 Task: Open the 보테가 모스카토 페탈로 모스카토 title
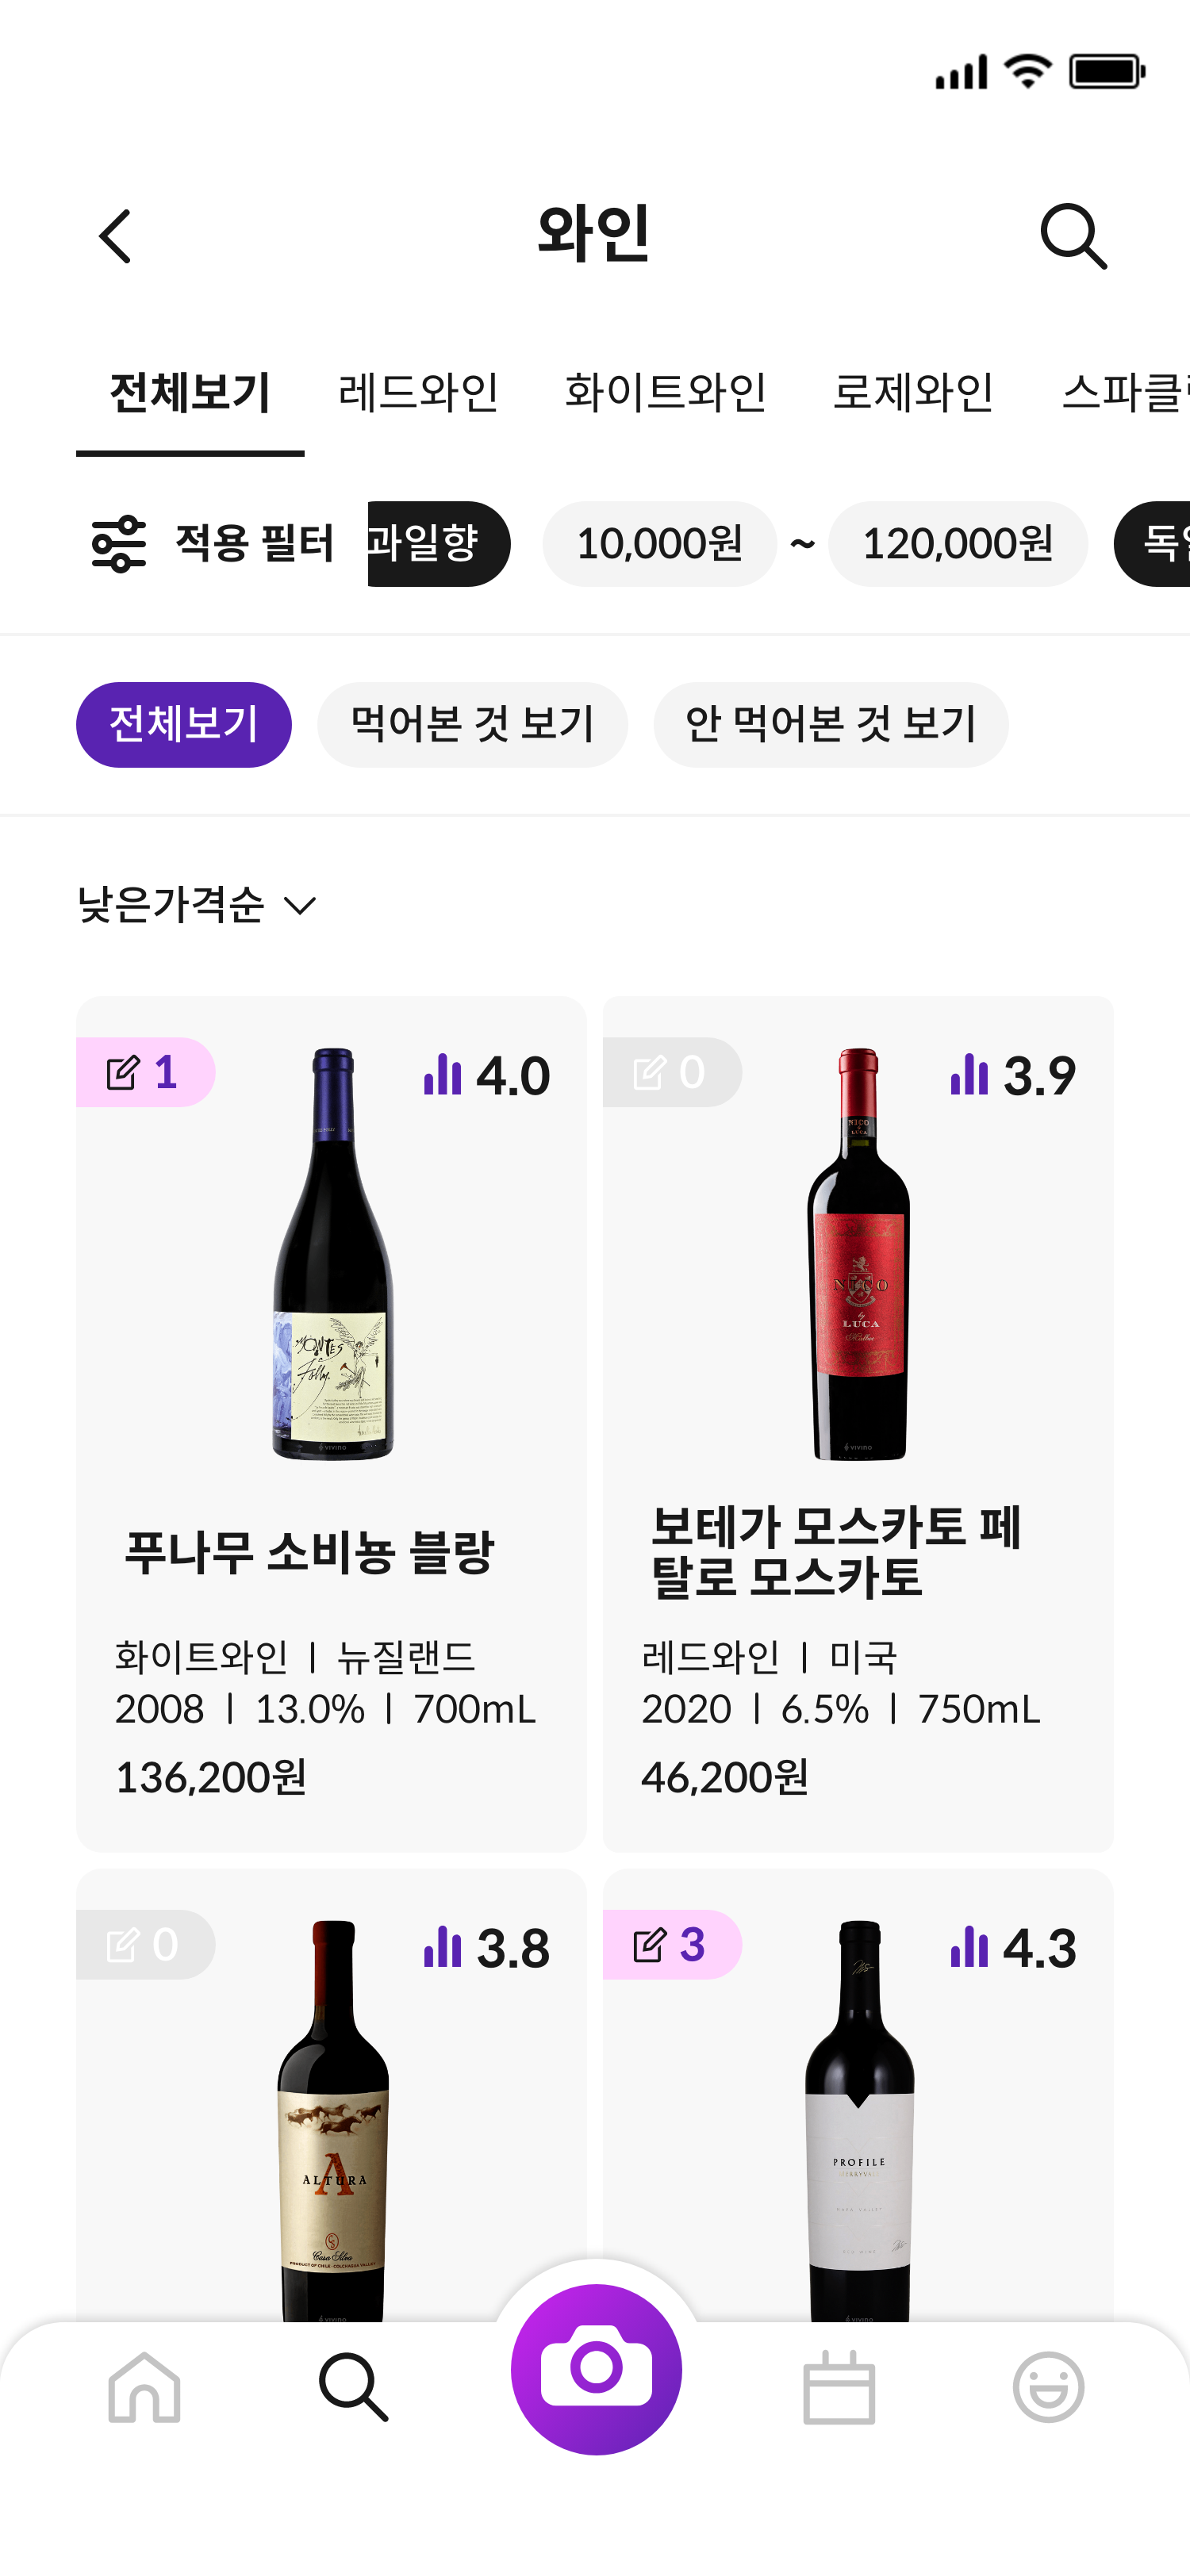coord(836,1551)
